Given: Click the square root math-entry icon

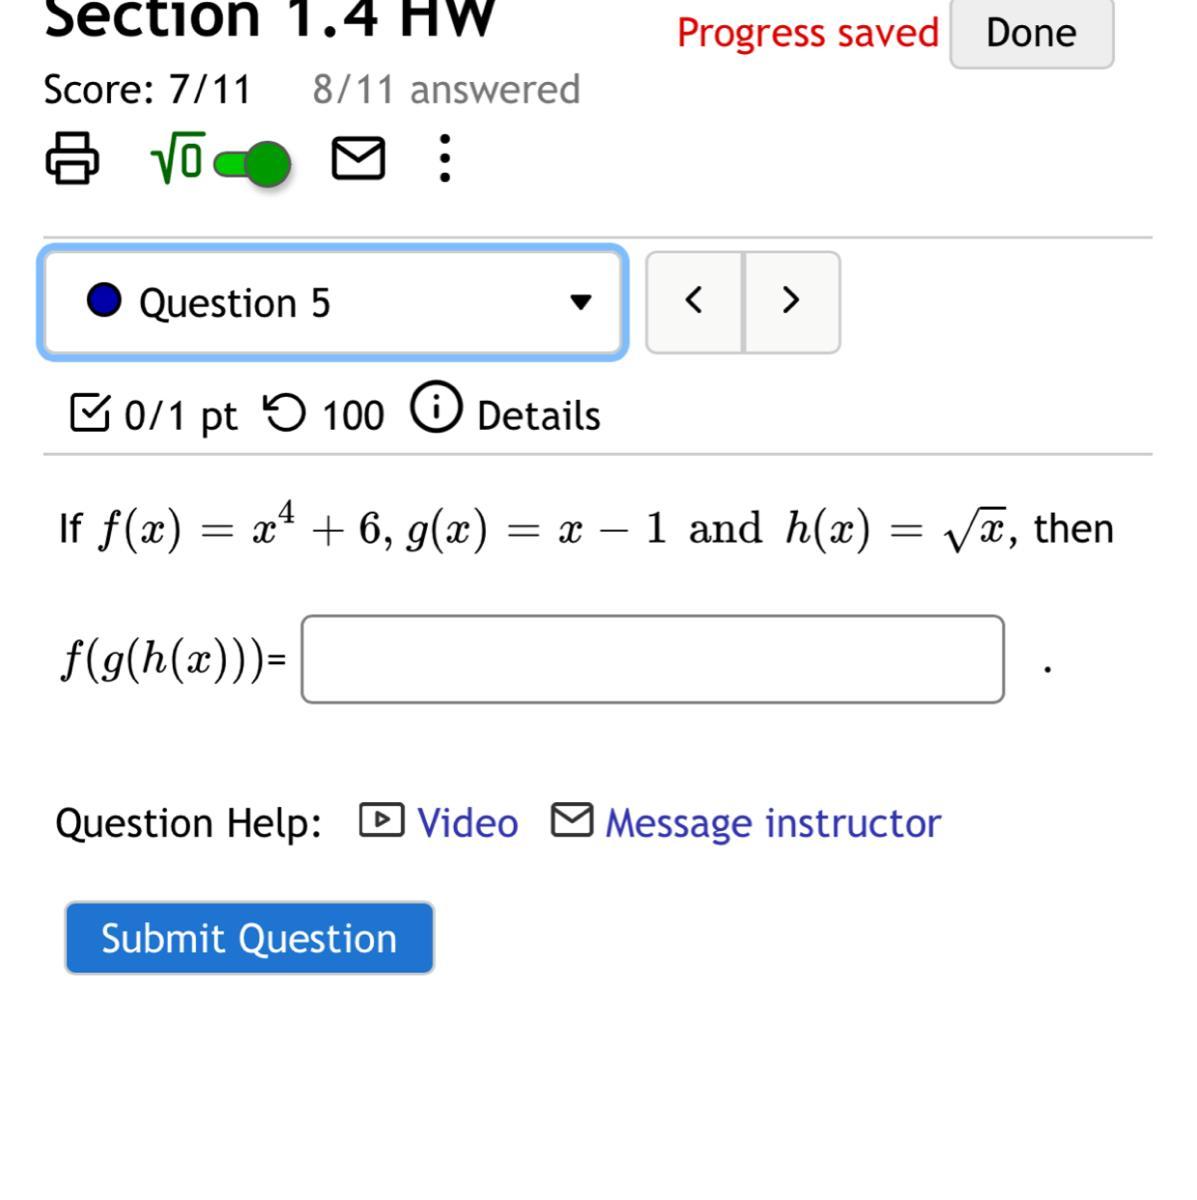Looking at the screenshot, I should 177,159.
